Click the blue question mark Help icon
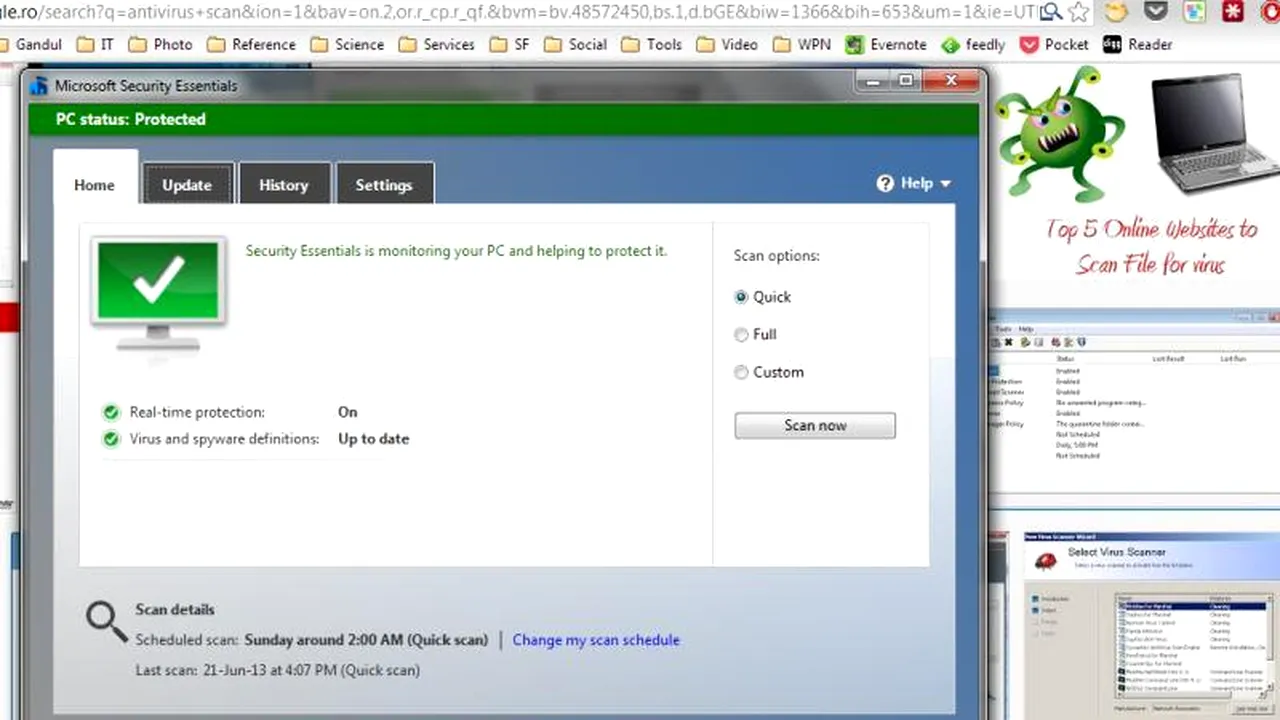The width and height of the screenshot is (1280, 720). coord(885,183)
